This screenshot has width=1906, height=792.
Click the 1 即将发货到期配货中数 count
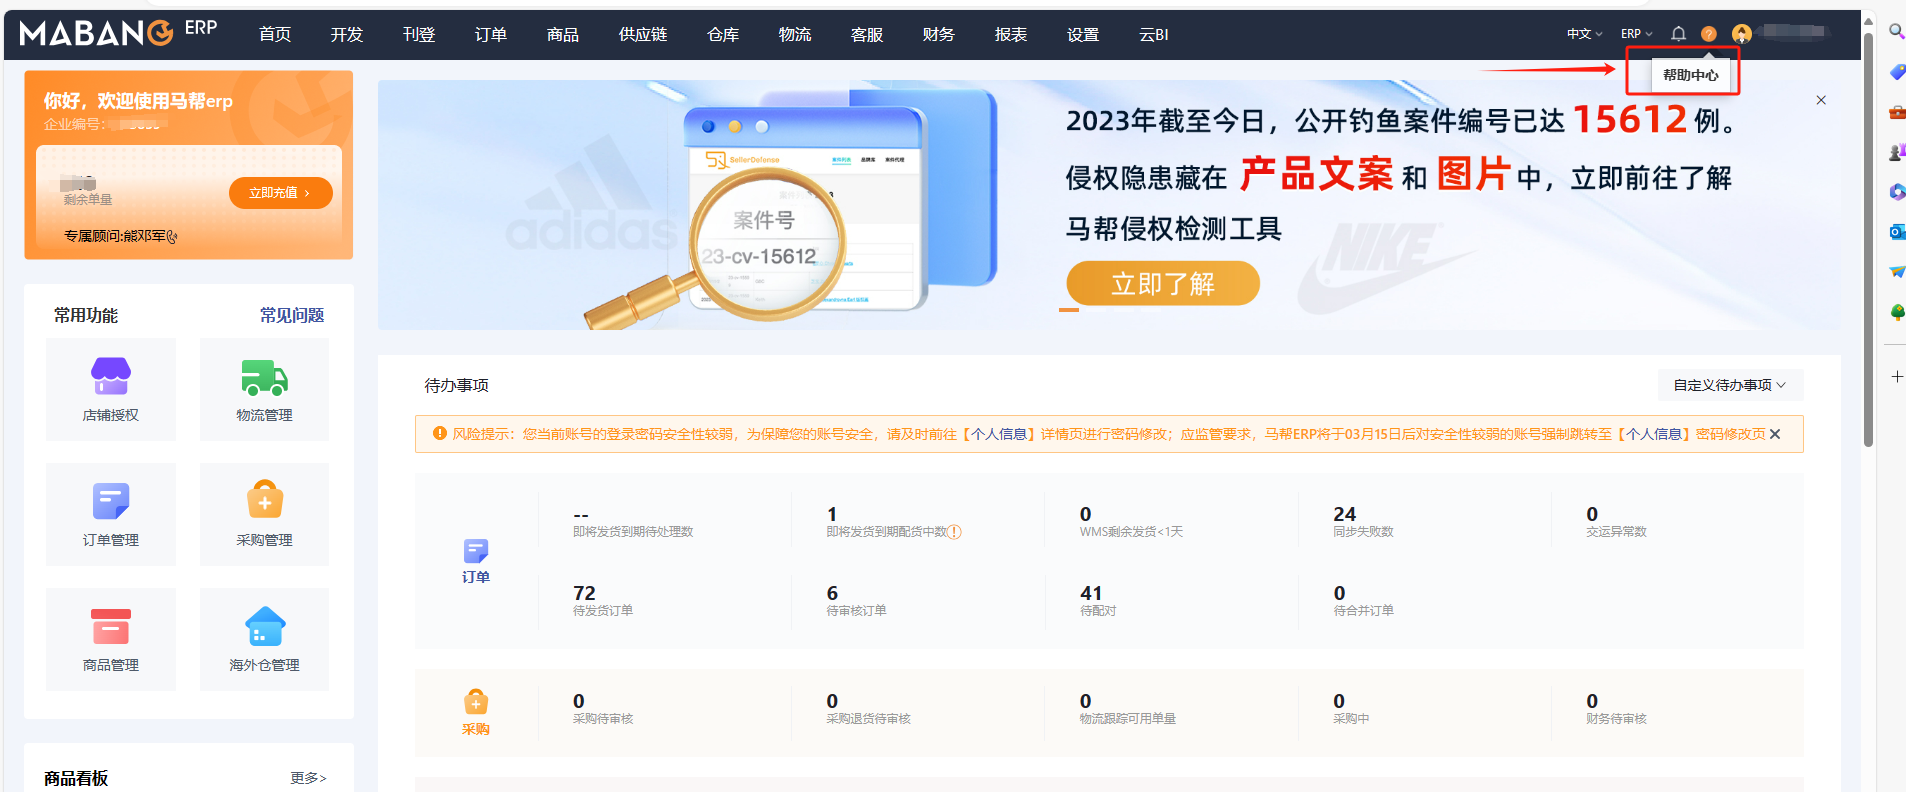(x=832, y=514)
